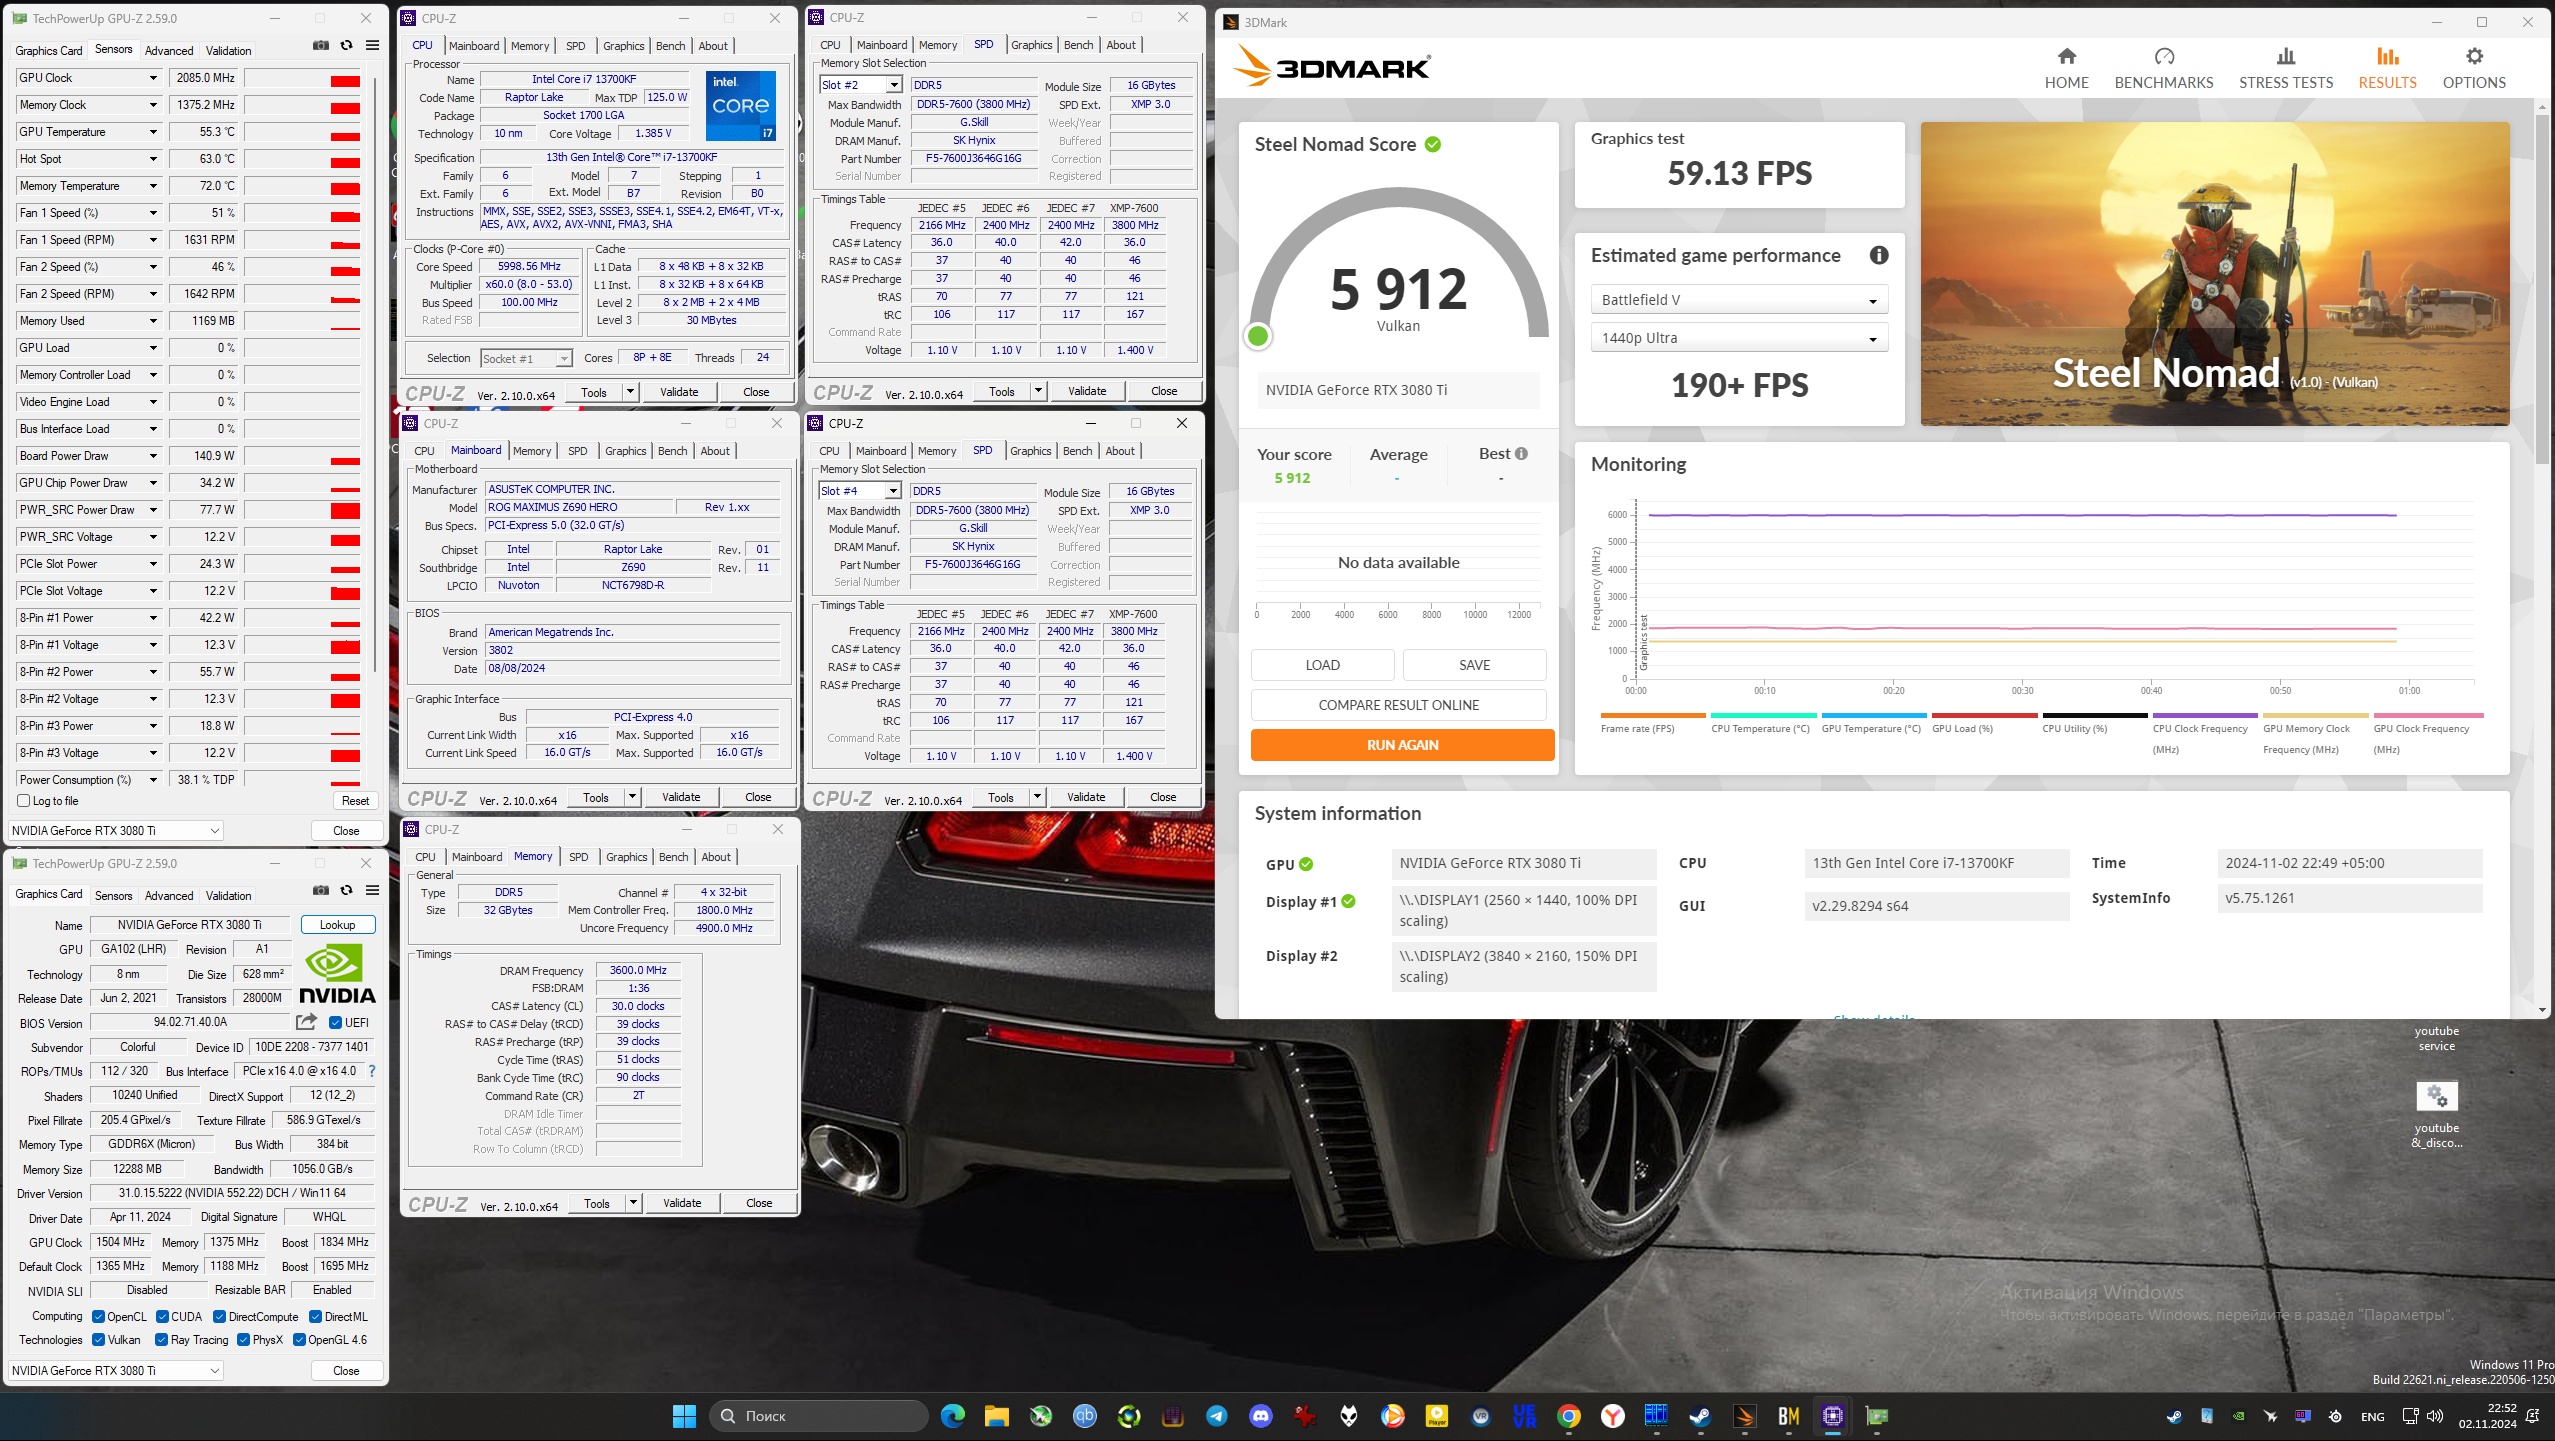2555x1441 pixels.
Task: Expand Board Power Draw sensor dropdown
Action: click(x=153, y=456)
